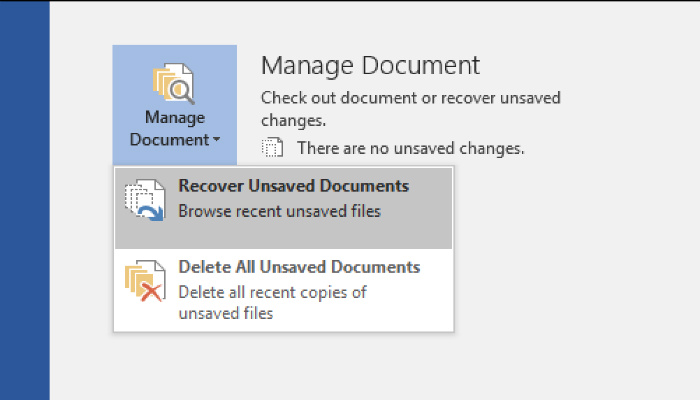The image size is (700, 400).
Task: Click the bold "Recover Unsaved Documents" title text
Action: click(x=293, y=186)
